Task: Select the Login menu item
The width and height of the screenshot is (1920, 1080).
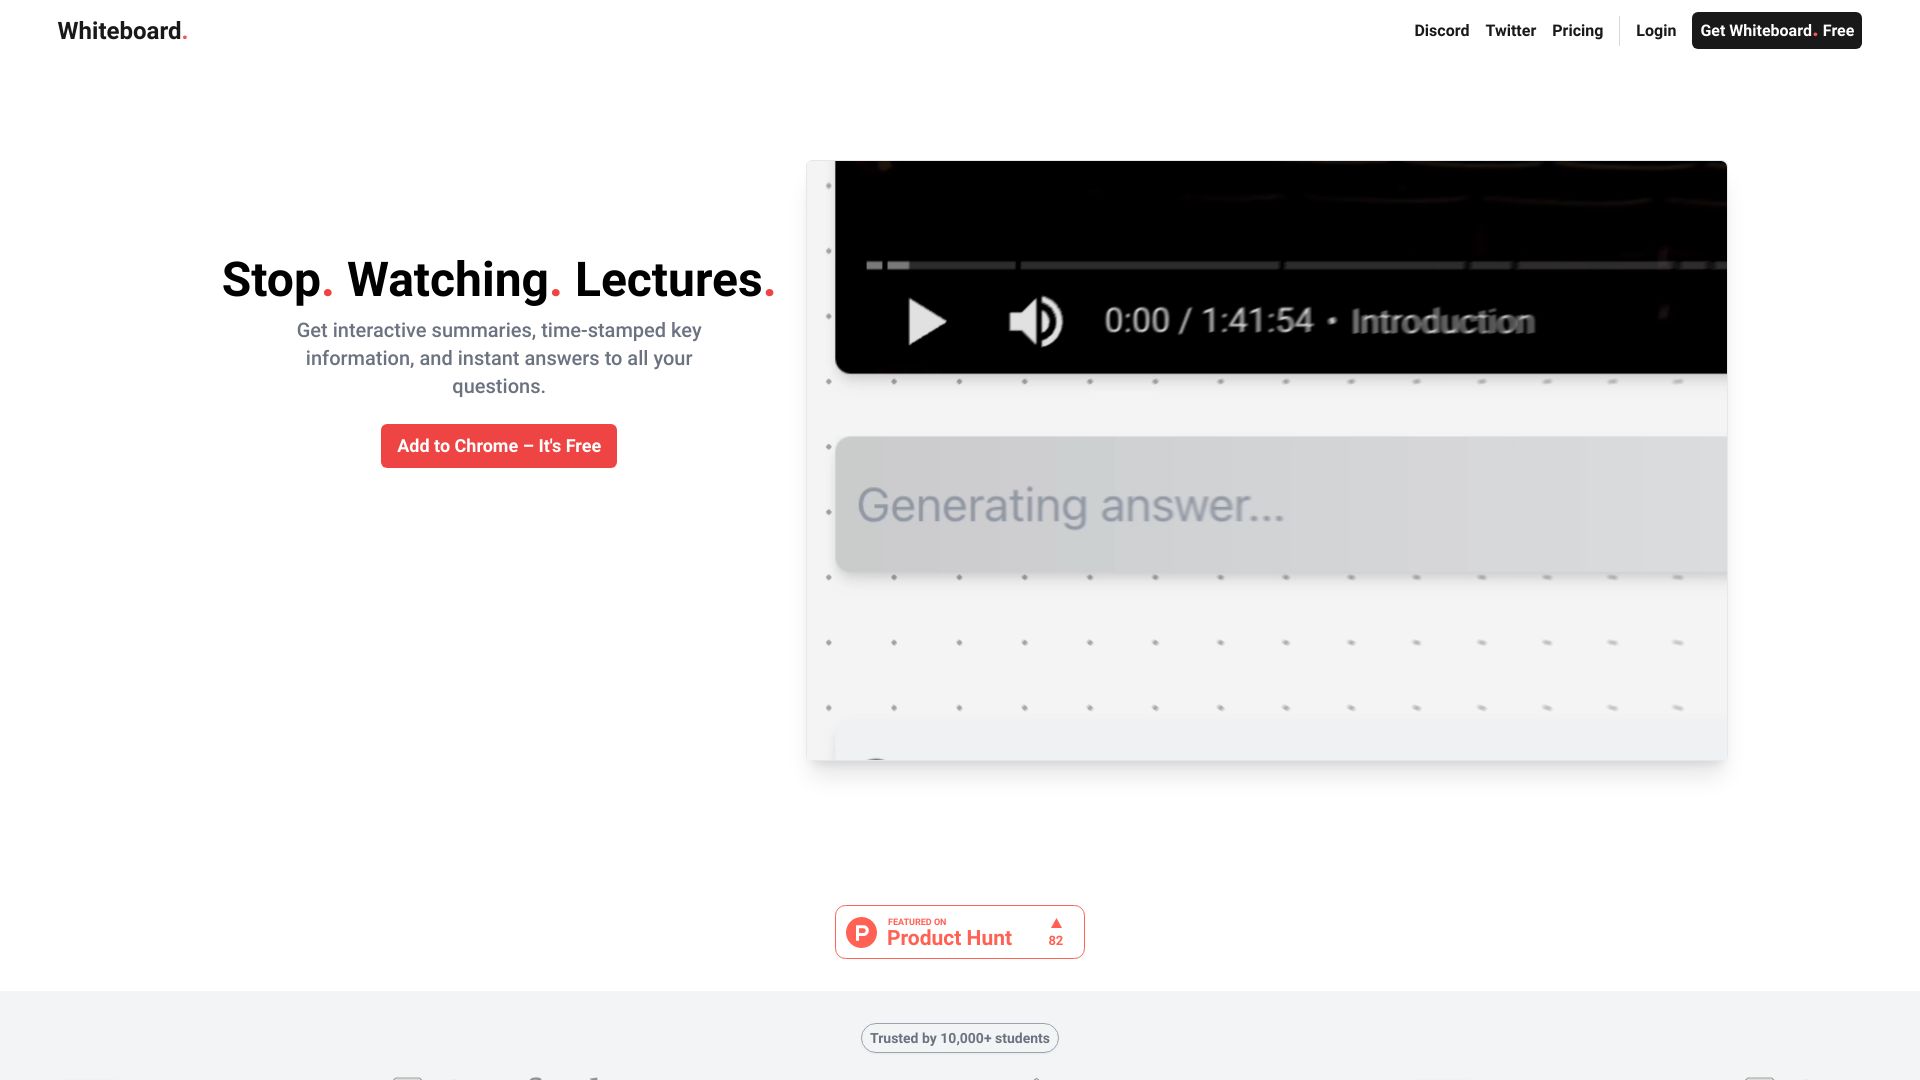Action: (1655, 30)
